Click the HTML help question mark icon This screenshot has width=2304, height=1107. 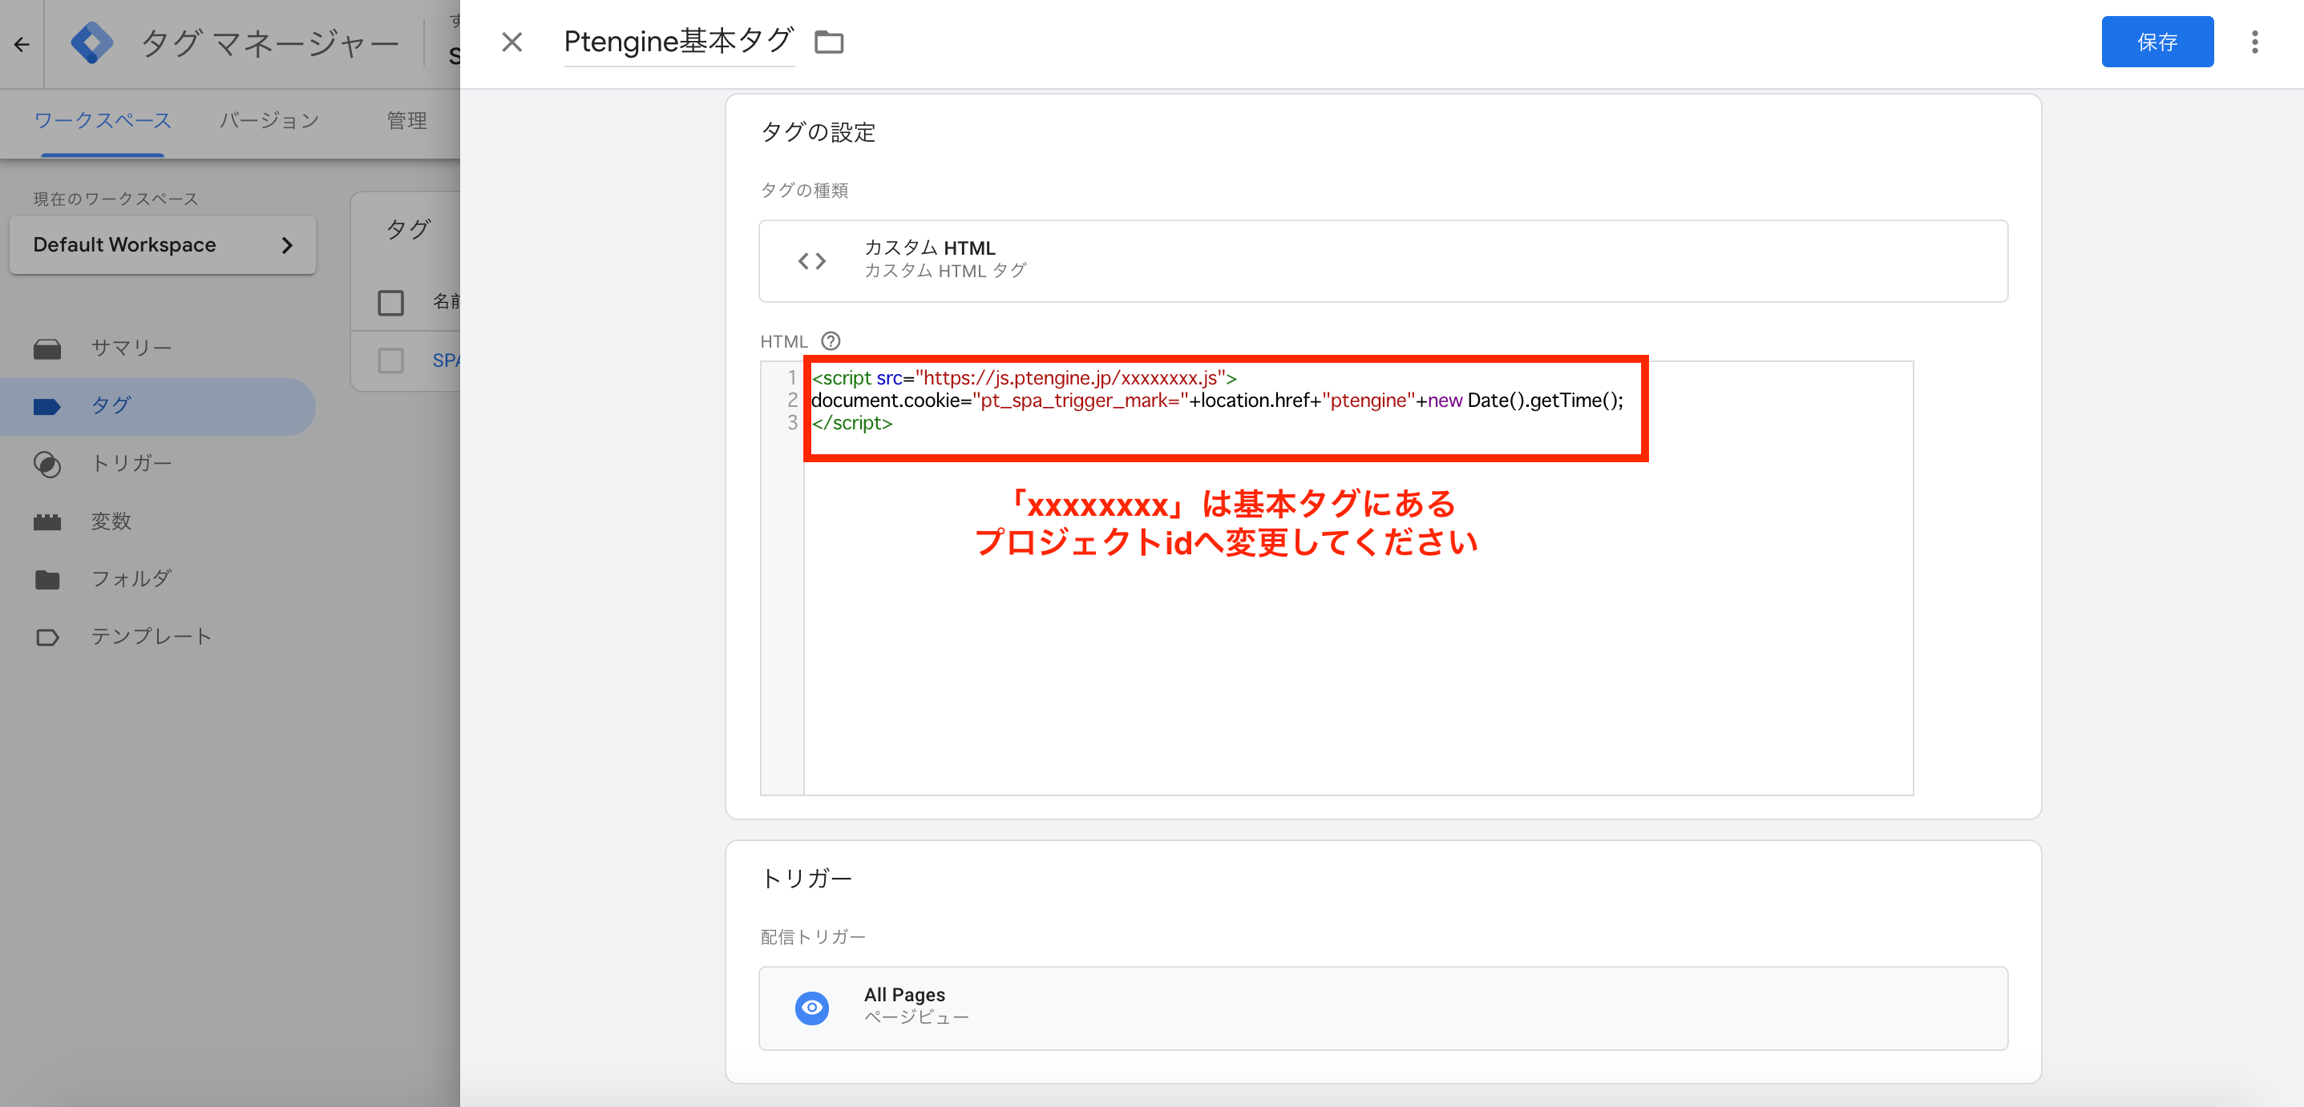click(x=830, y=341)
